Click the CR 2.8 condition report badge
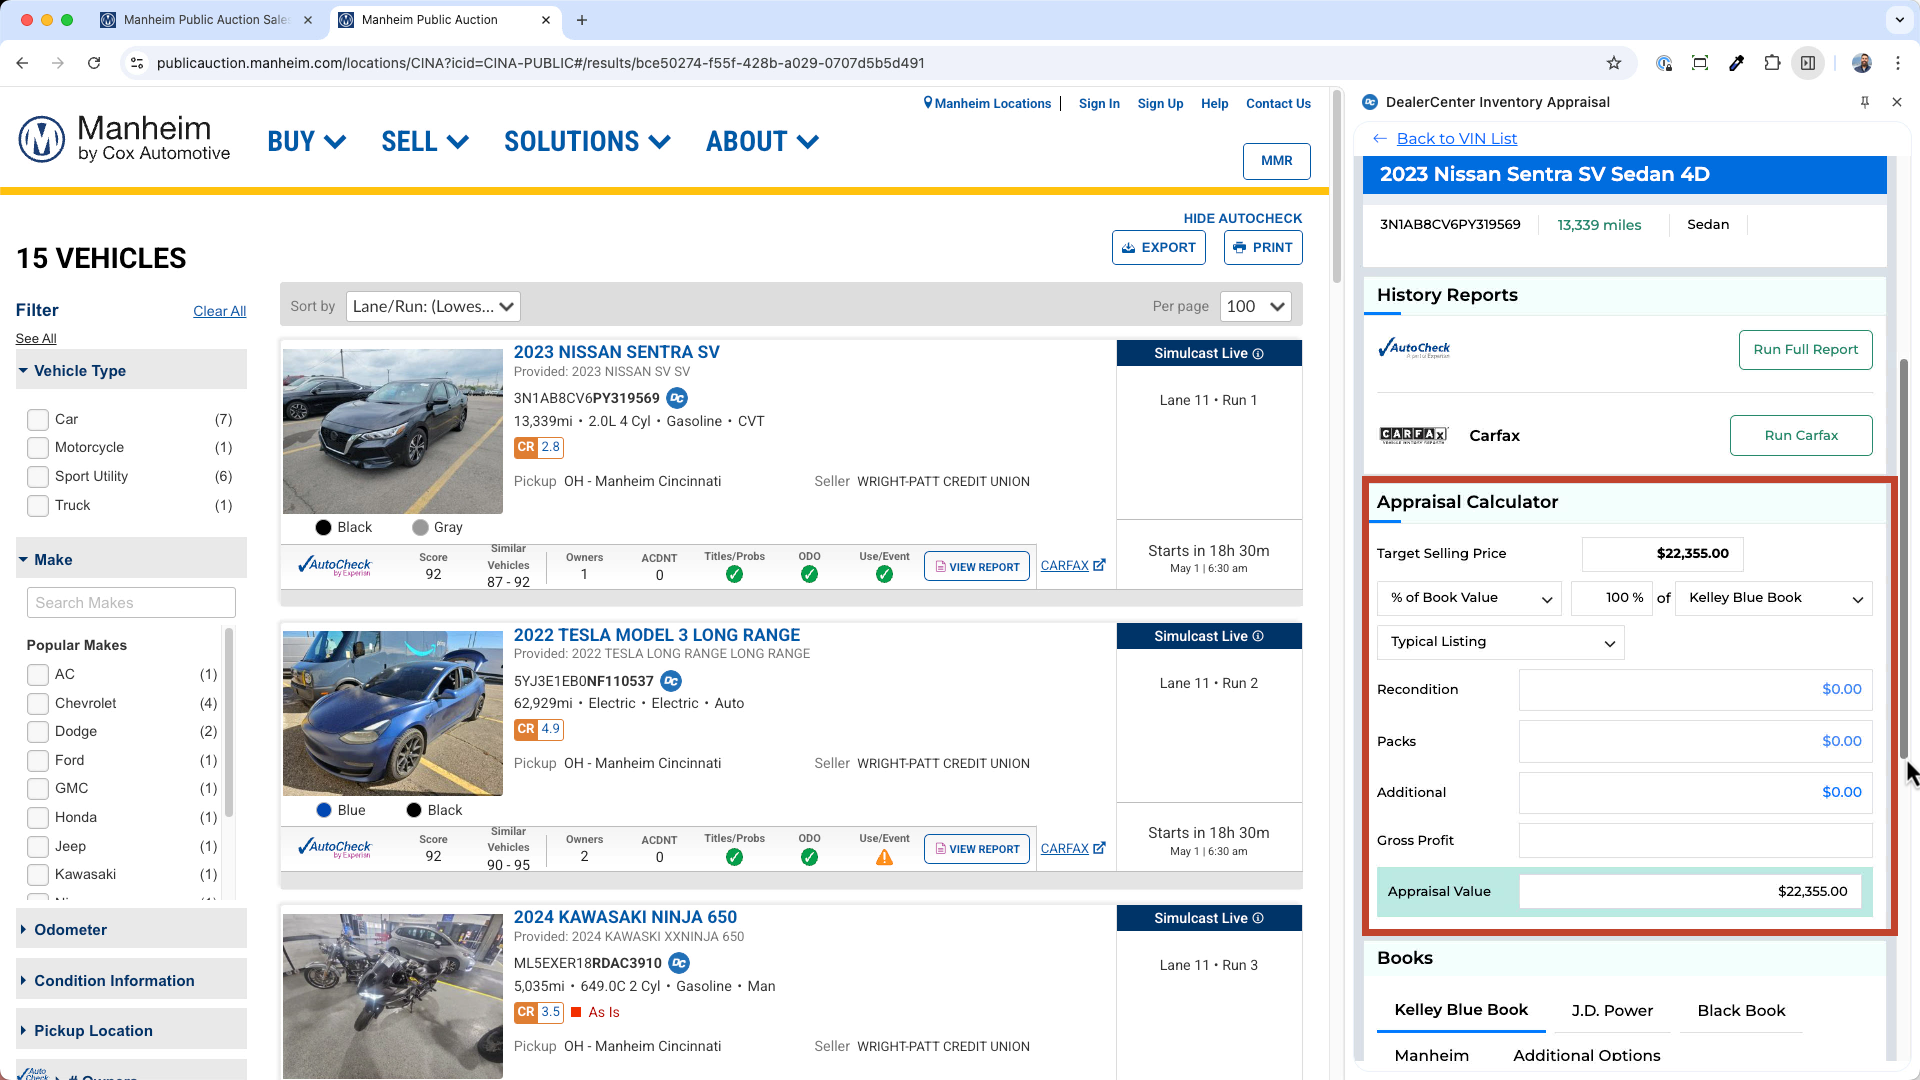 pyautogui.click(x=539, y=447)
